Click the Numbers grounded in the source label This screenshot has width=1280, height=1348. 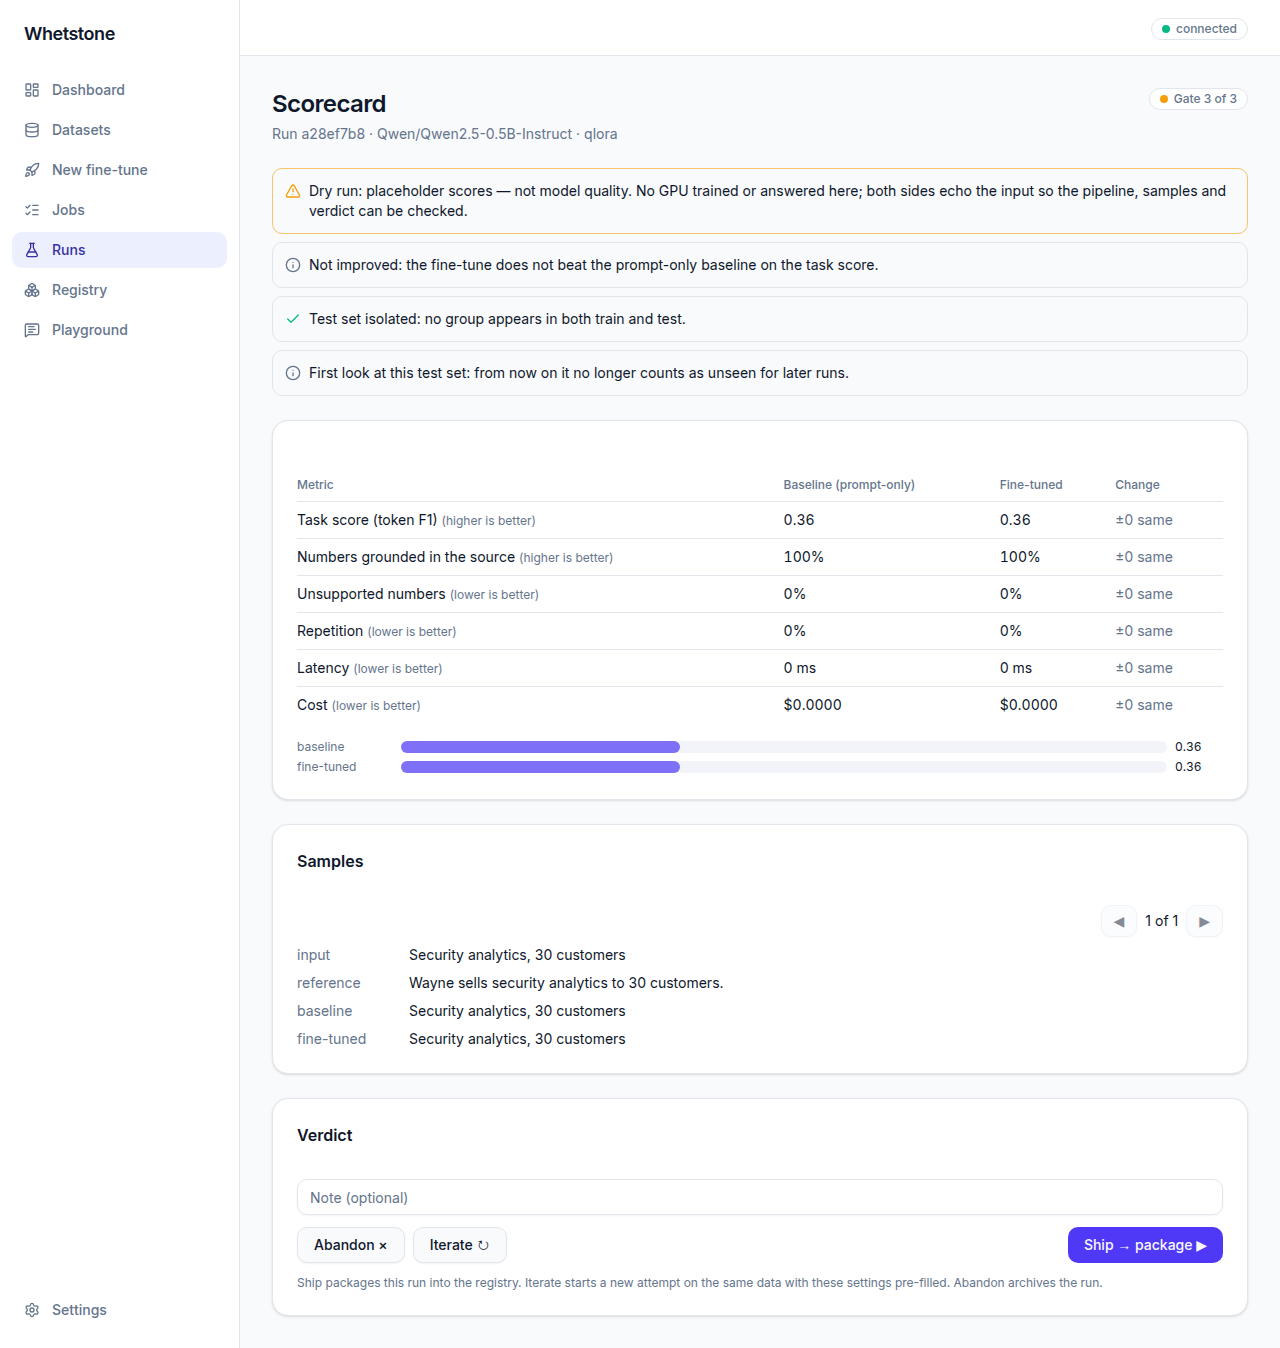click(x=406, y=557)
